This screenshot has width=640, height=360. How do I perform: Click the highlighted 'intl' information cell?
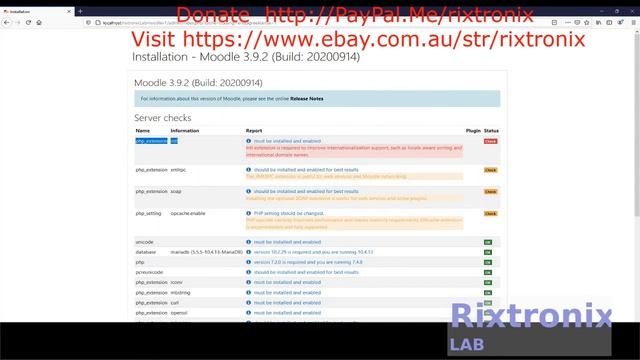[x=174, y=141]
